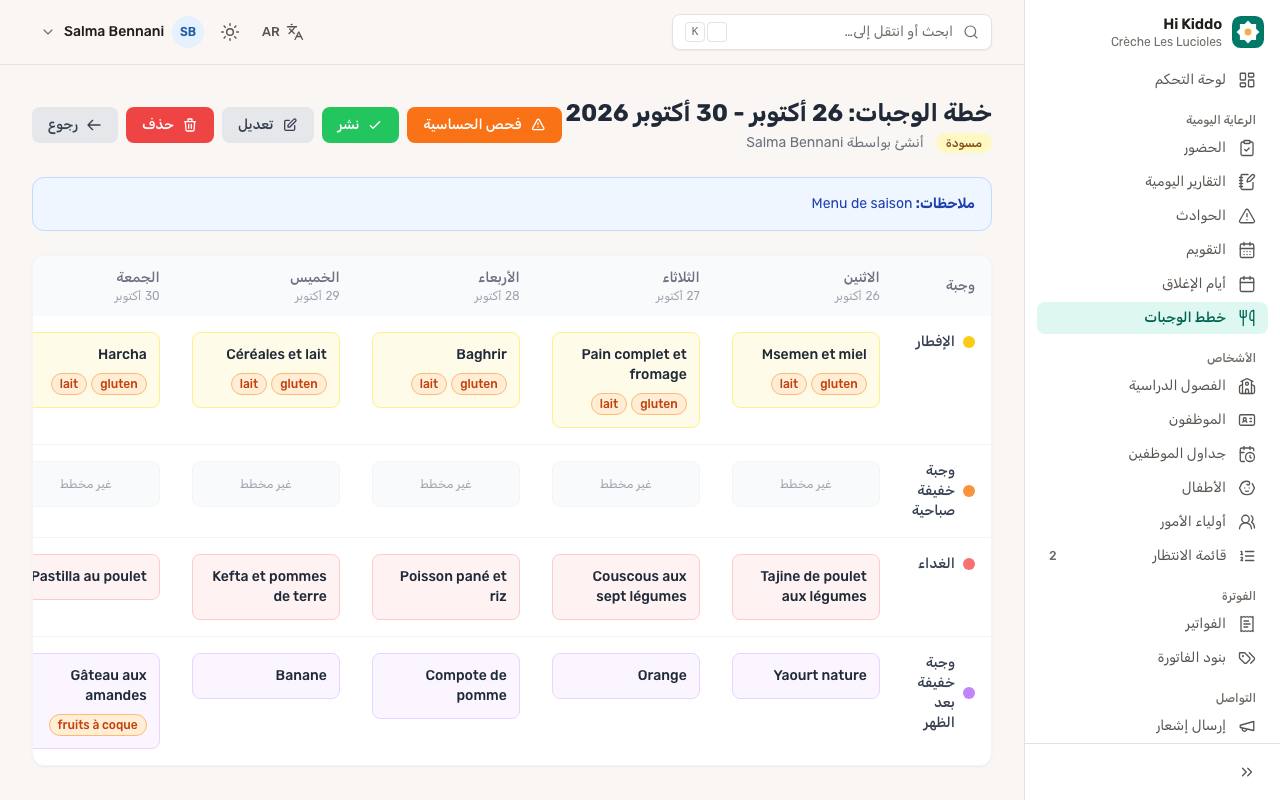The width and height of the screenshot is (1280, 800).
Task: Open the Hi Kiddo logo
Action: coord(1248,32)
